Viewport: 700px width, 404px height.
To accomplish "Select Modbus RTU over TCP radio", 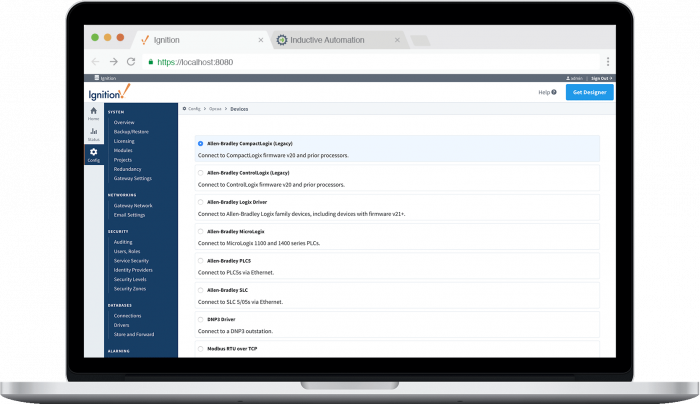I will point(200,349).
